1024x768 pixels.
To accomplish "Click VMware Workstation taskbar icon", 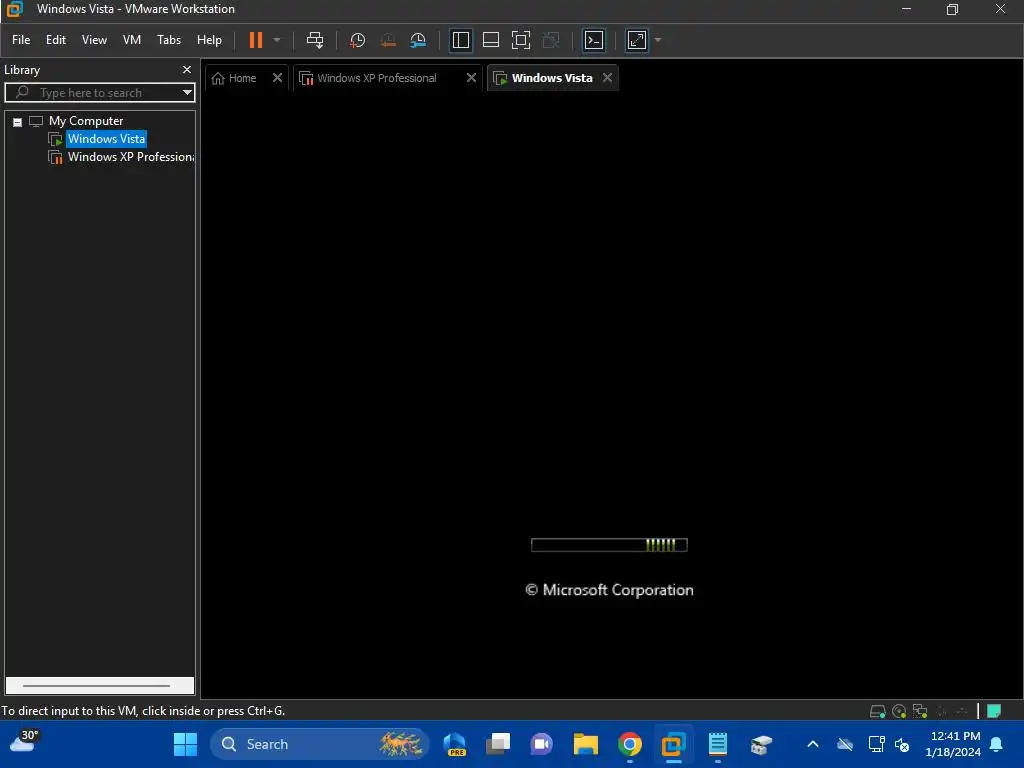I will coord(673,744).
